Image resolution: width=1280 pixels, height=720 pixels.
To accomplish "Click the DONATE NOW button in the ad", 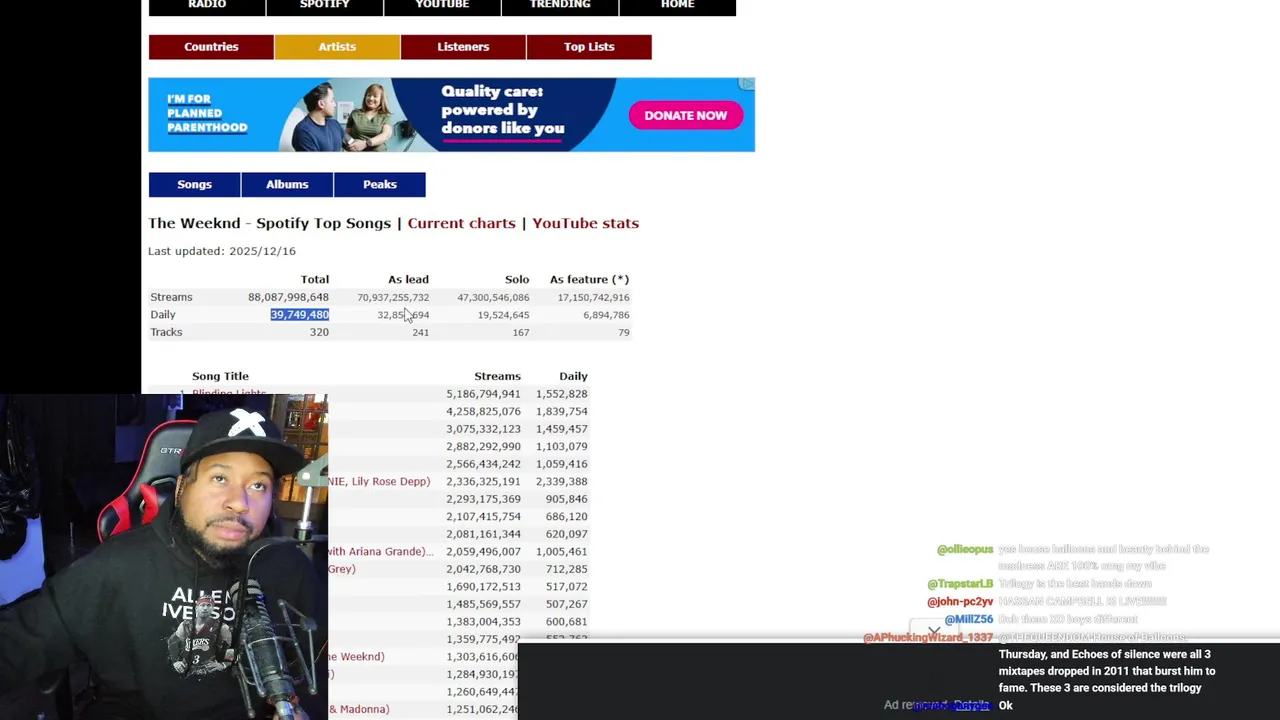I will click(685, 115).
